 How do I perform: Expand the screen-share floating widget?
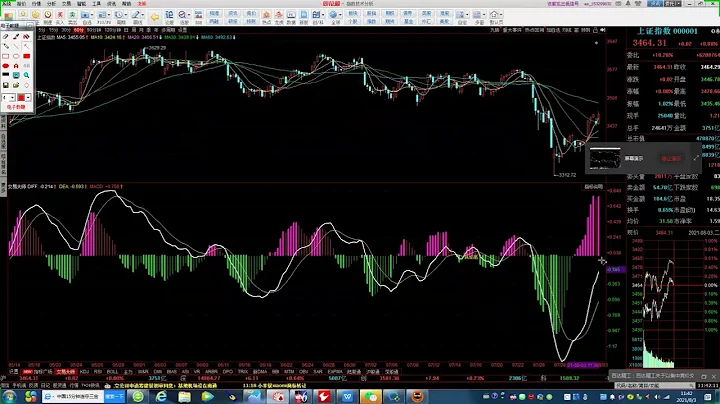coord(696,158)
